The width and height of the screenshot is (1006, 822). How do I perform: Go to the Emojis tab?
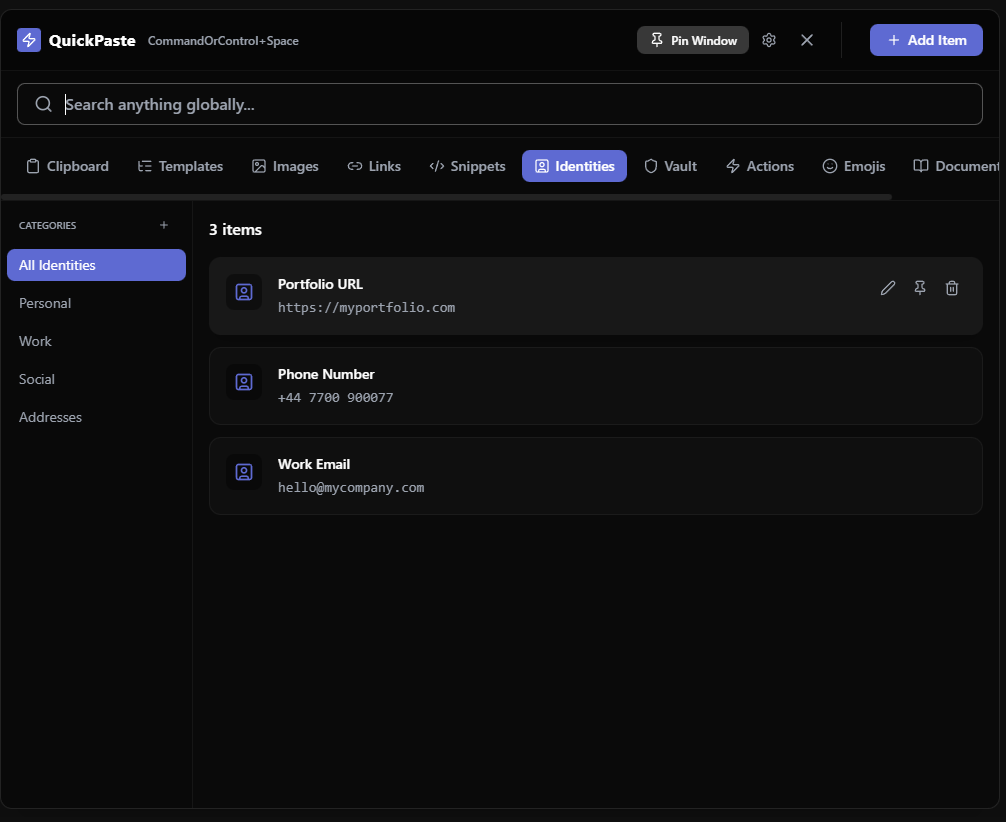pyautogui.click(x=854, y=166)
